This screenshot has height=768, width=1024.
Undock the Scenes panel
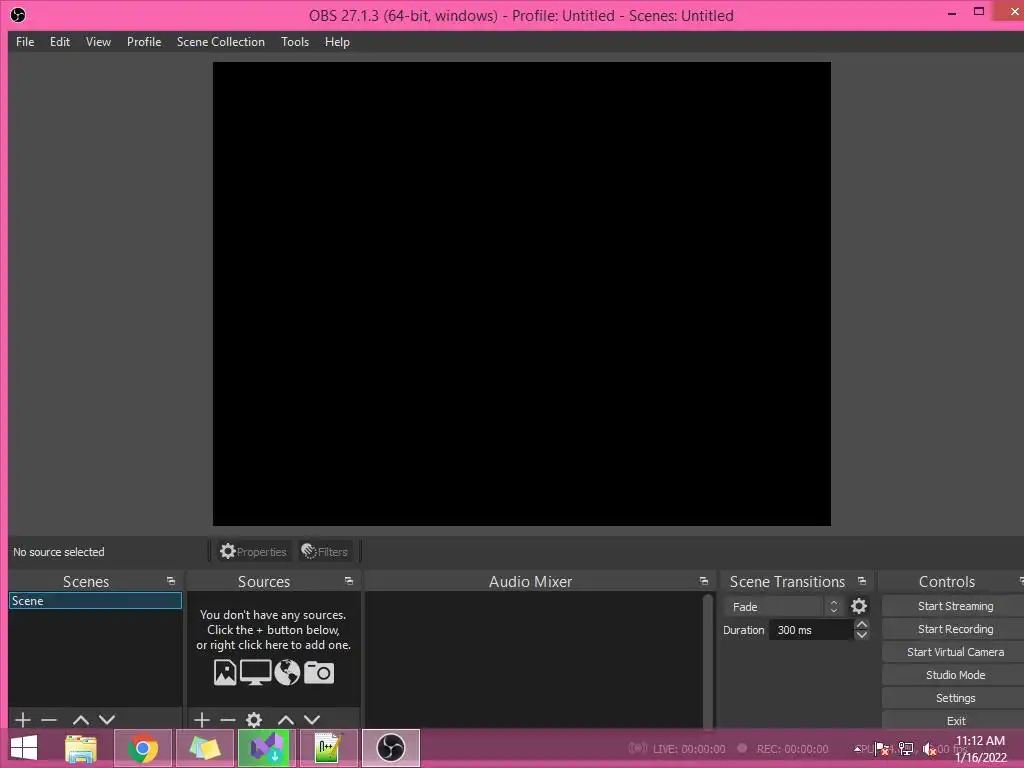tap(171, 581)
